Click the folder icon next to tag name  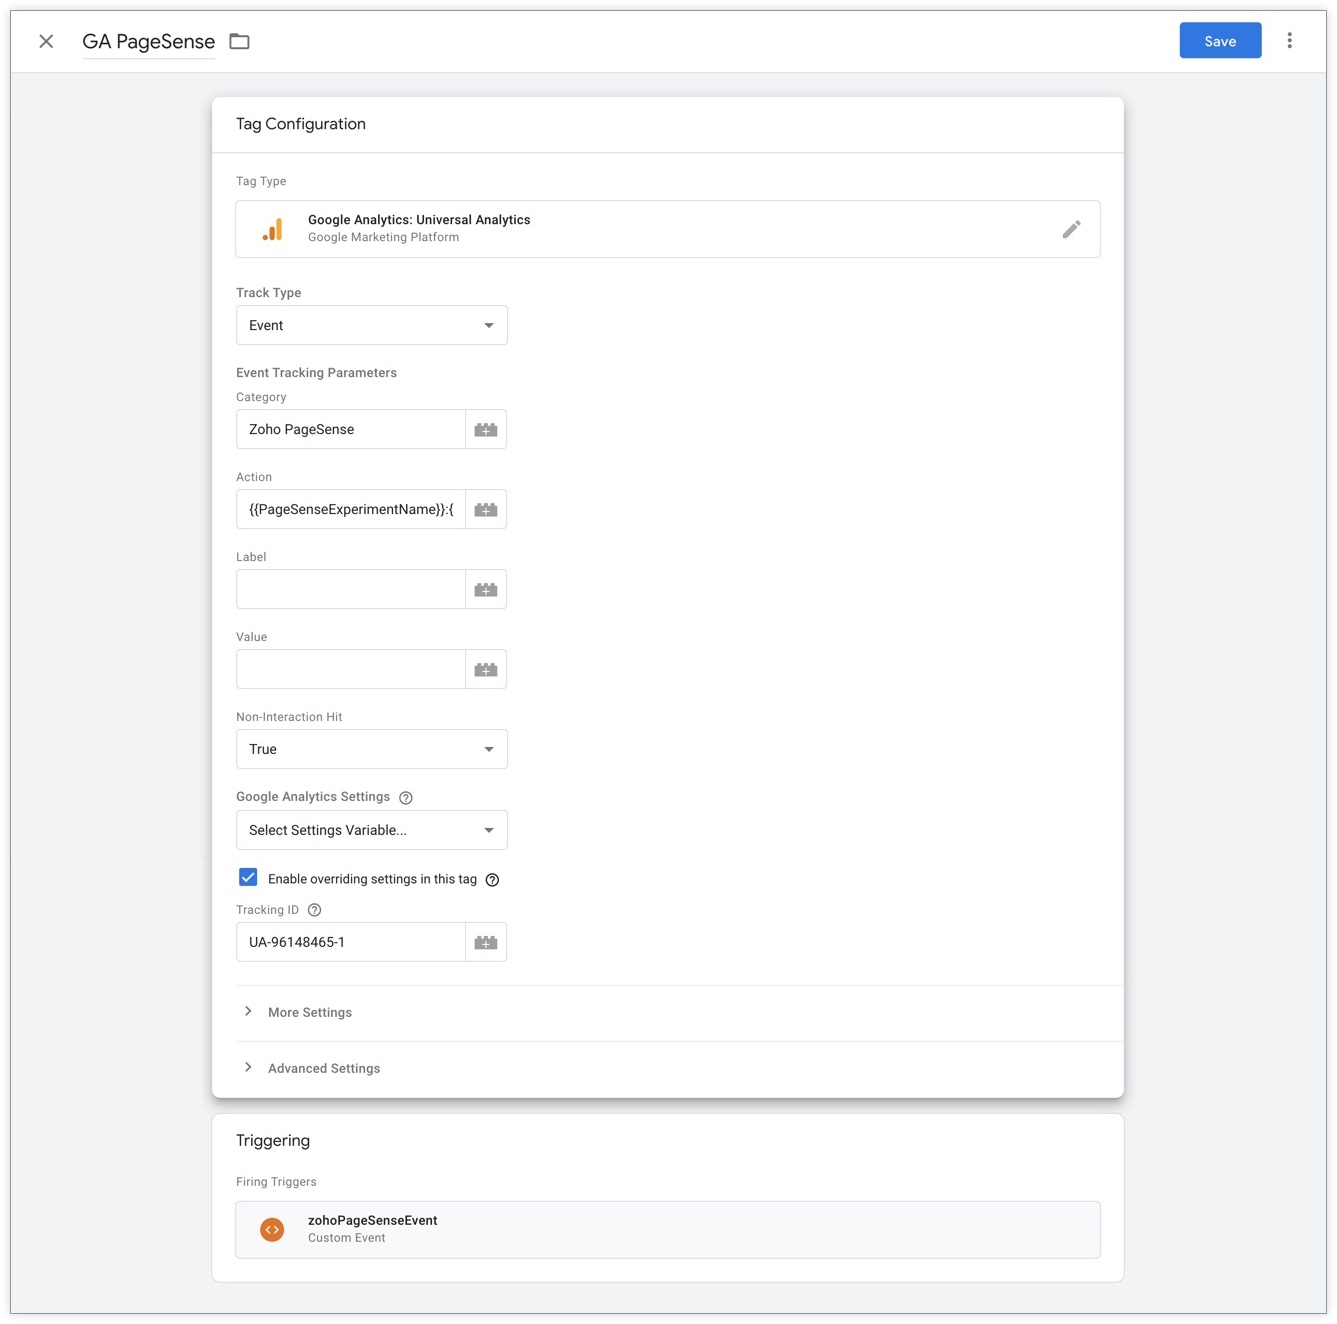pos(239,42)
